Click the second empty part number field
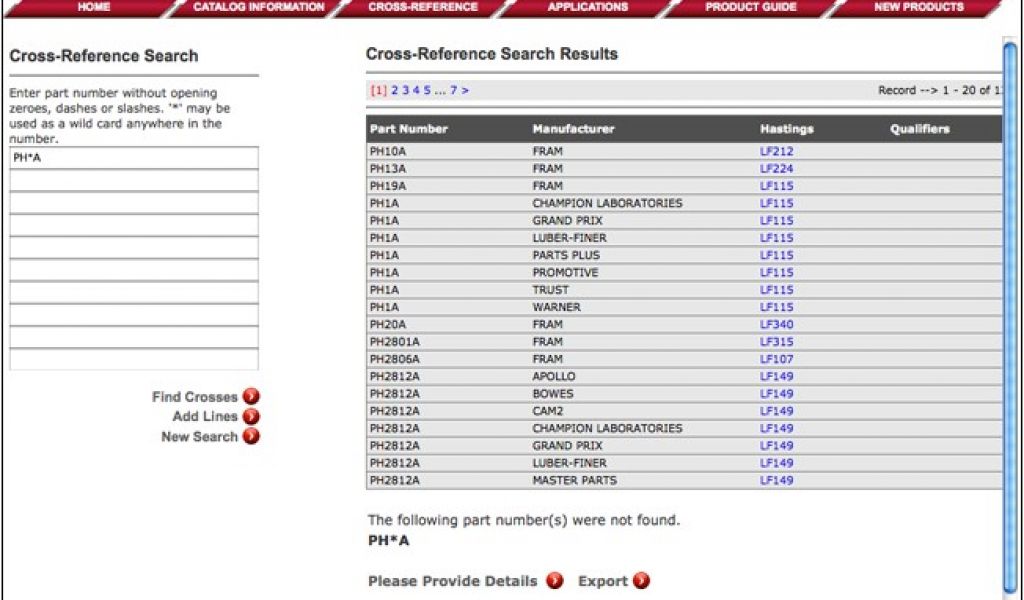This screenshot has width=1024, height=600. 134,202
